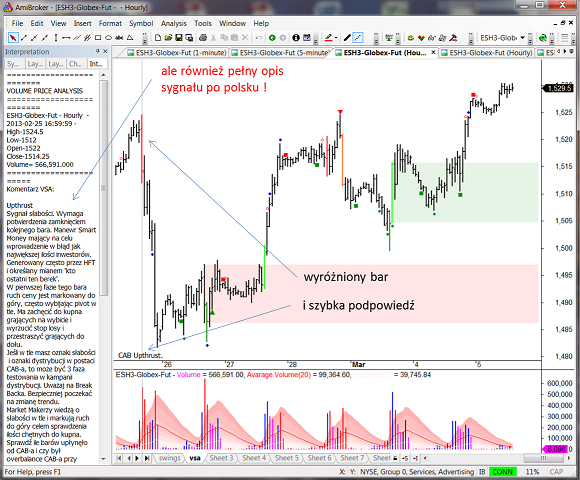Click the red-green heart favorites icon

click(x=421, y=38)
